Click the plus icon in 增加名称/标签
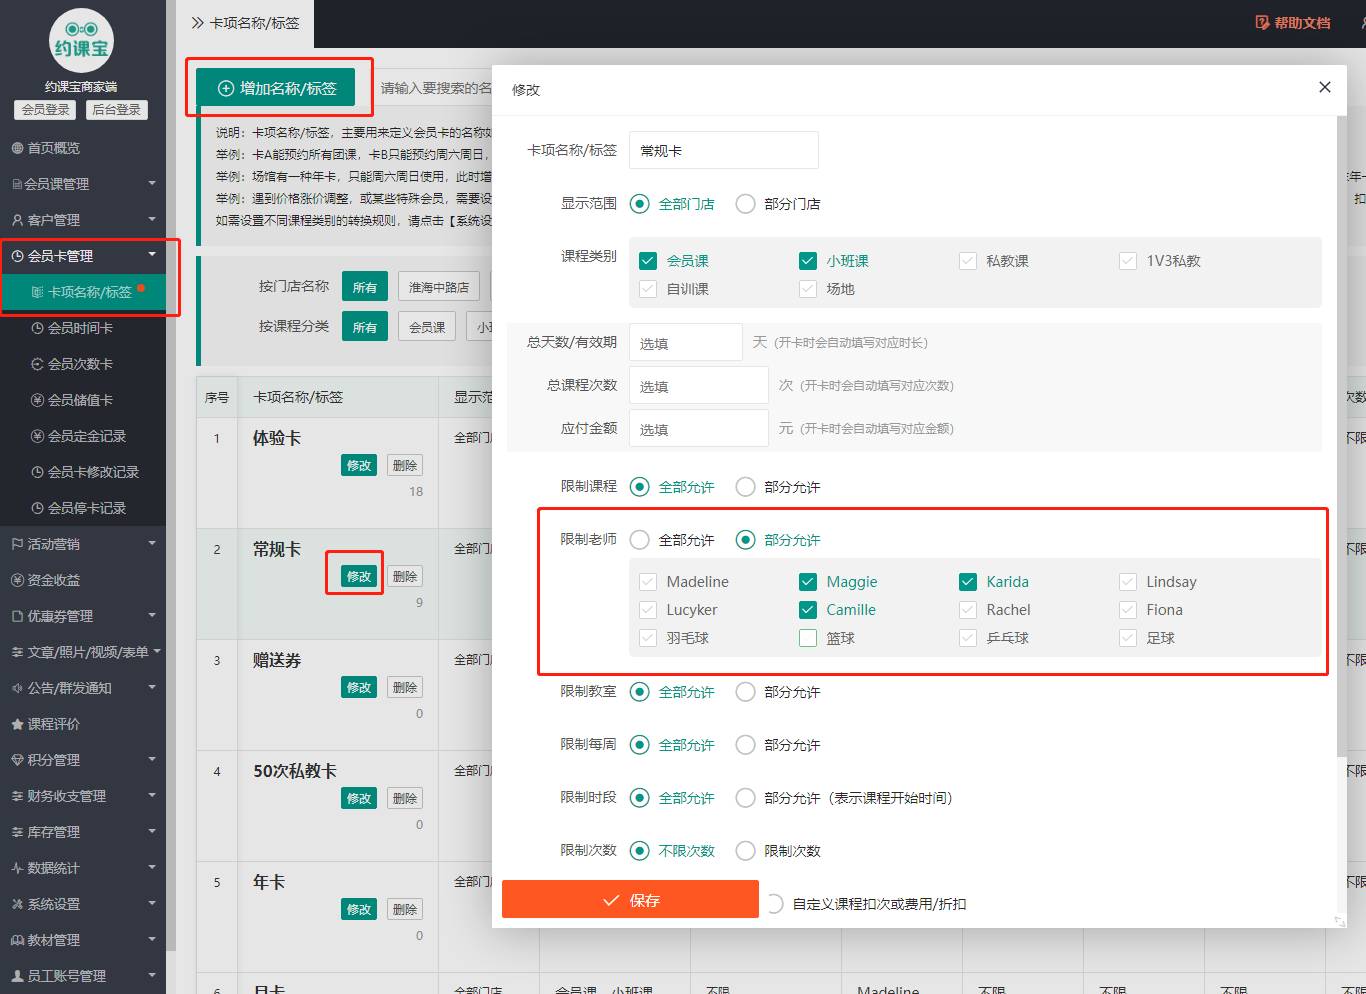This screenshot has width=1366, height=994. pos(226,89)
